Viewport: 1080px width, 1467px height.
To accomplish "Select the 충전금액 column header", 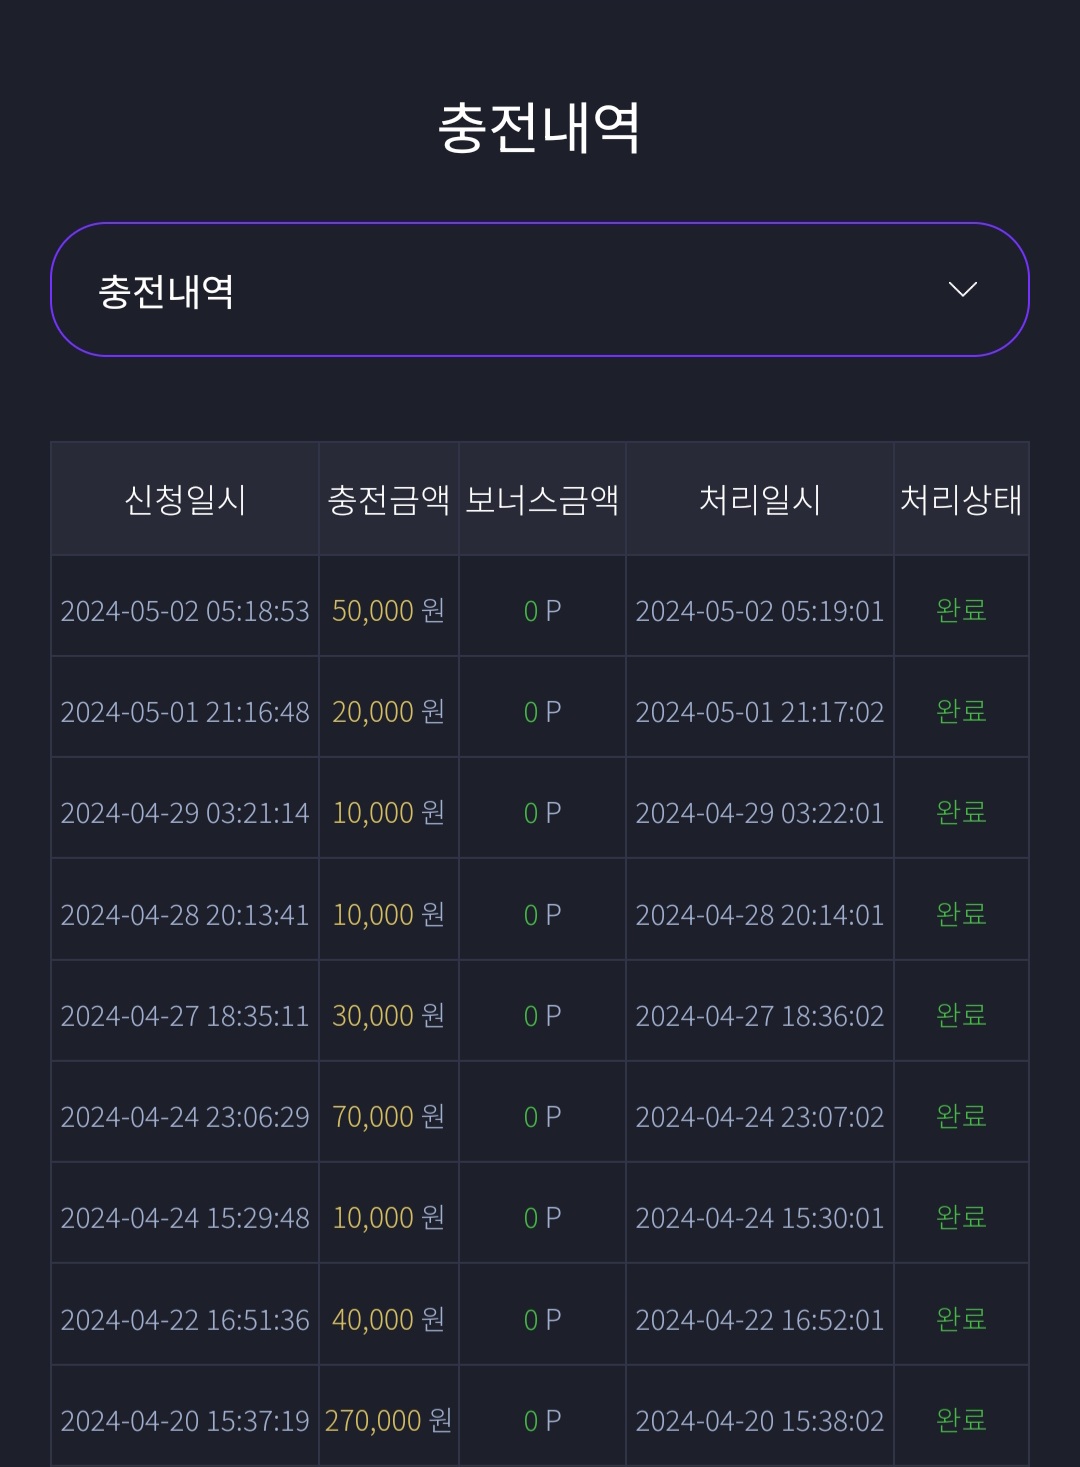I will coord(389,499).
